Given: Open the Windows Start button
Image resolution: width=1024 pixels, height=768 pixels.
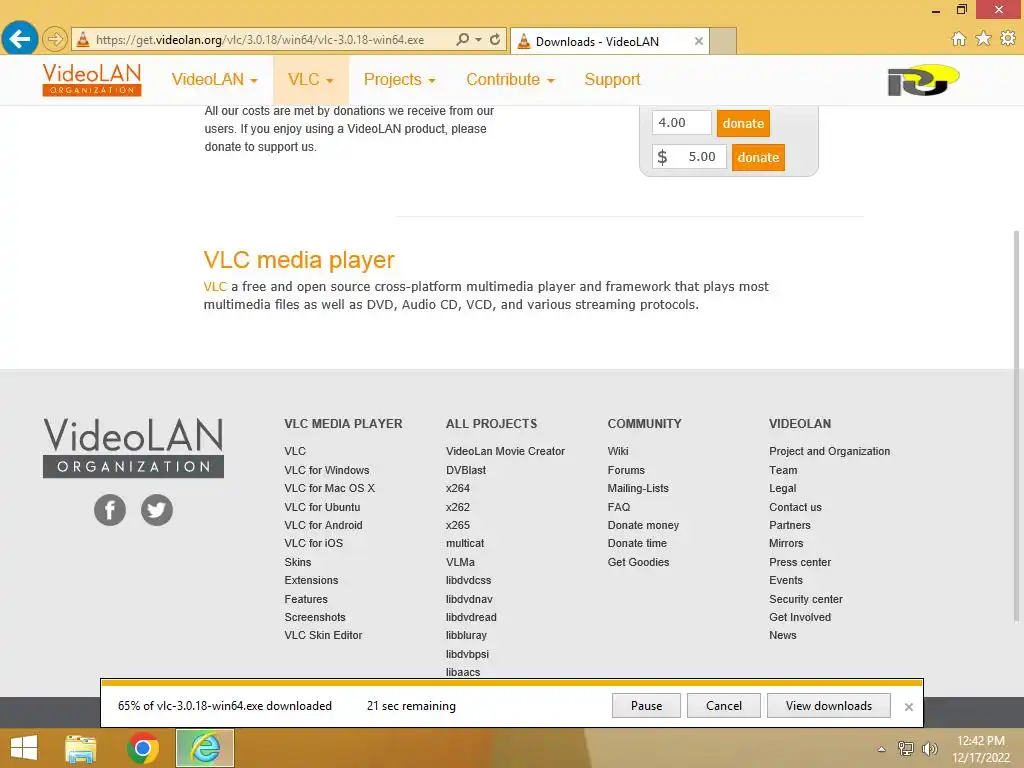Looking at the screenshot, I should point(24,748).
